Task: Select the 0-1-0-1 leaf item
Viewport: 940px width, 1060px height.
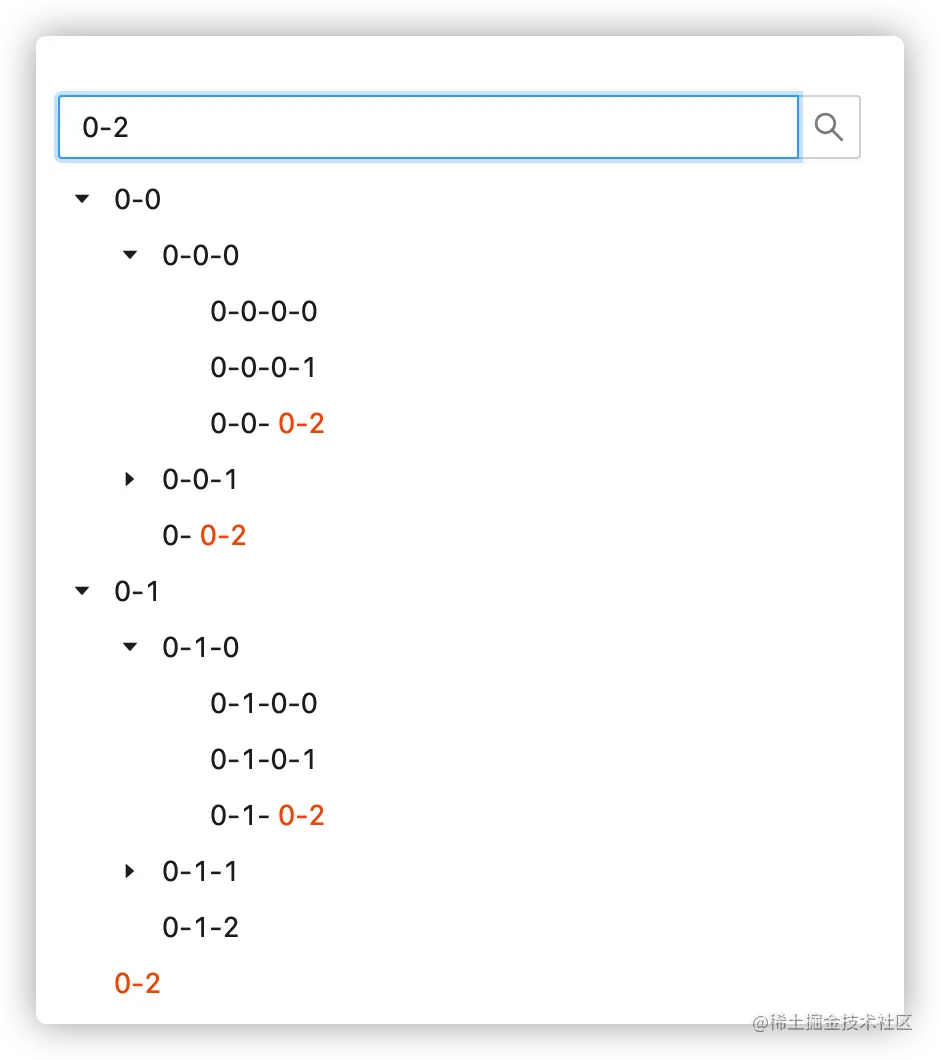Action: tap(263, 760)
